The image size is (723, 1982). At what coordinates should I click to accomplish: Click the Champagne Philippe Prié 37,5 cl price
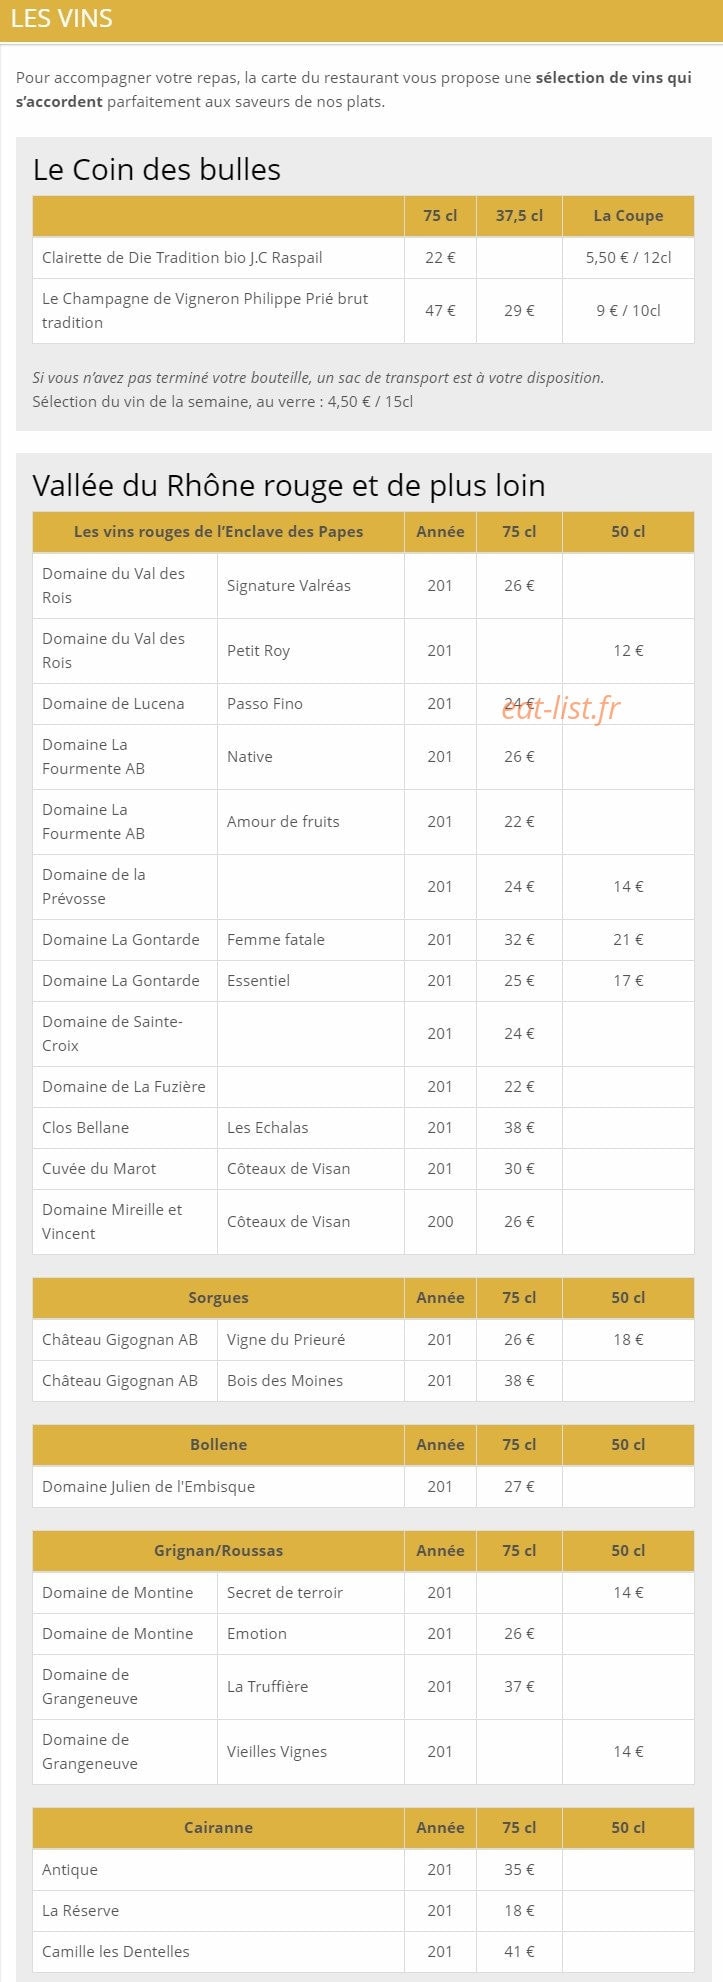519,310
